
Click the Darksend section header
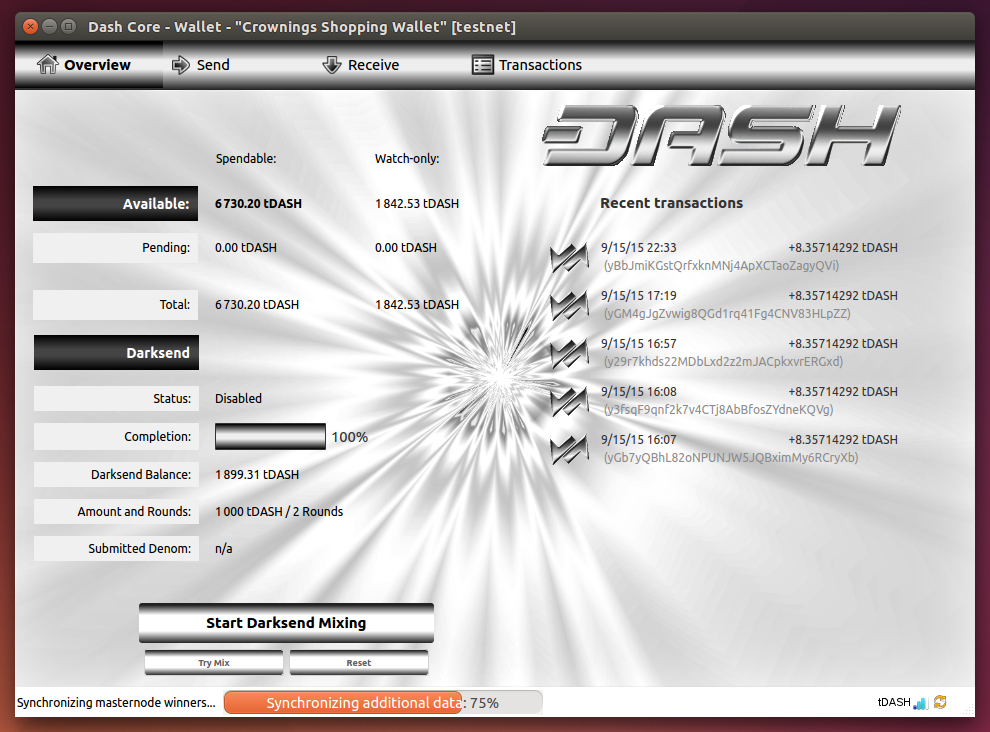point(116,352)
